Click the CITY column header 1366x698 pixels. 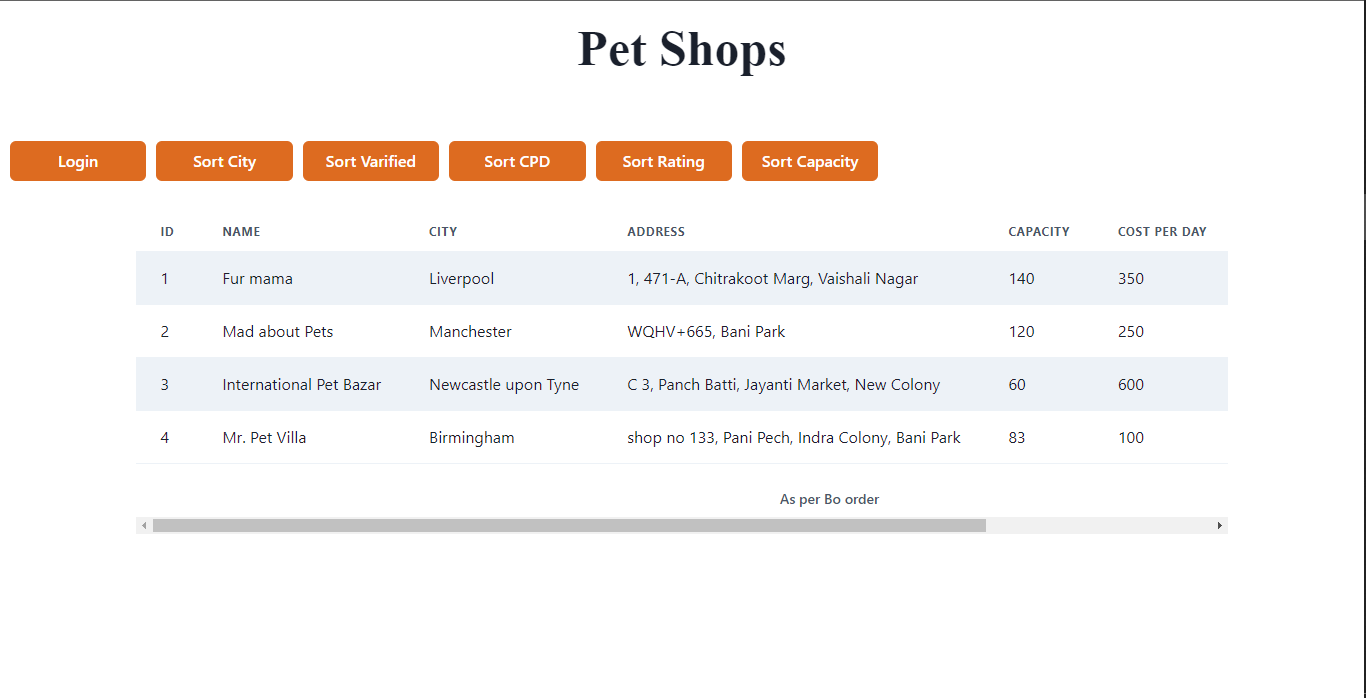(443, 232)
